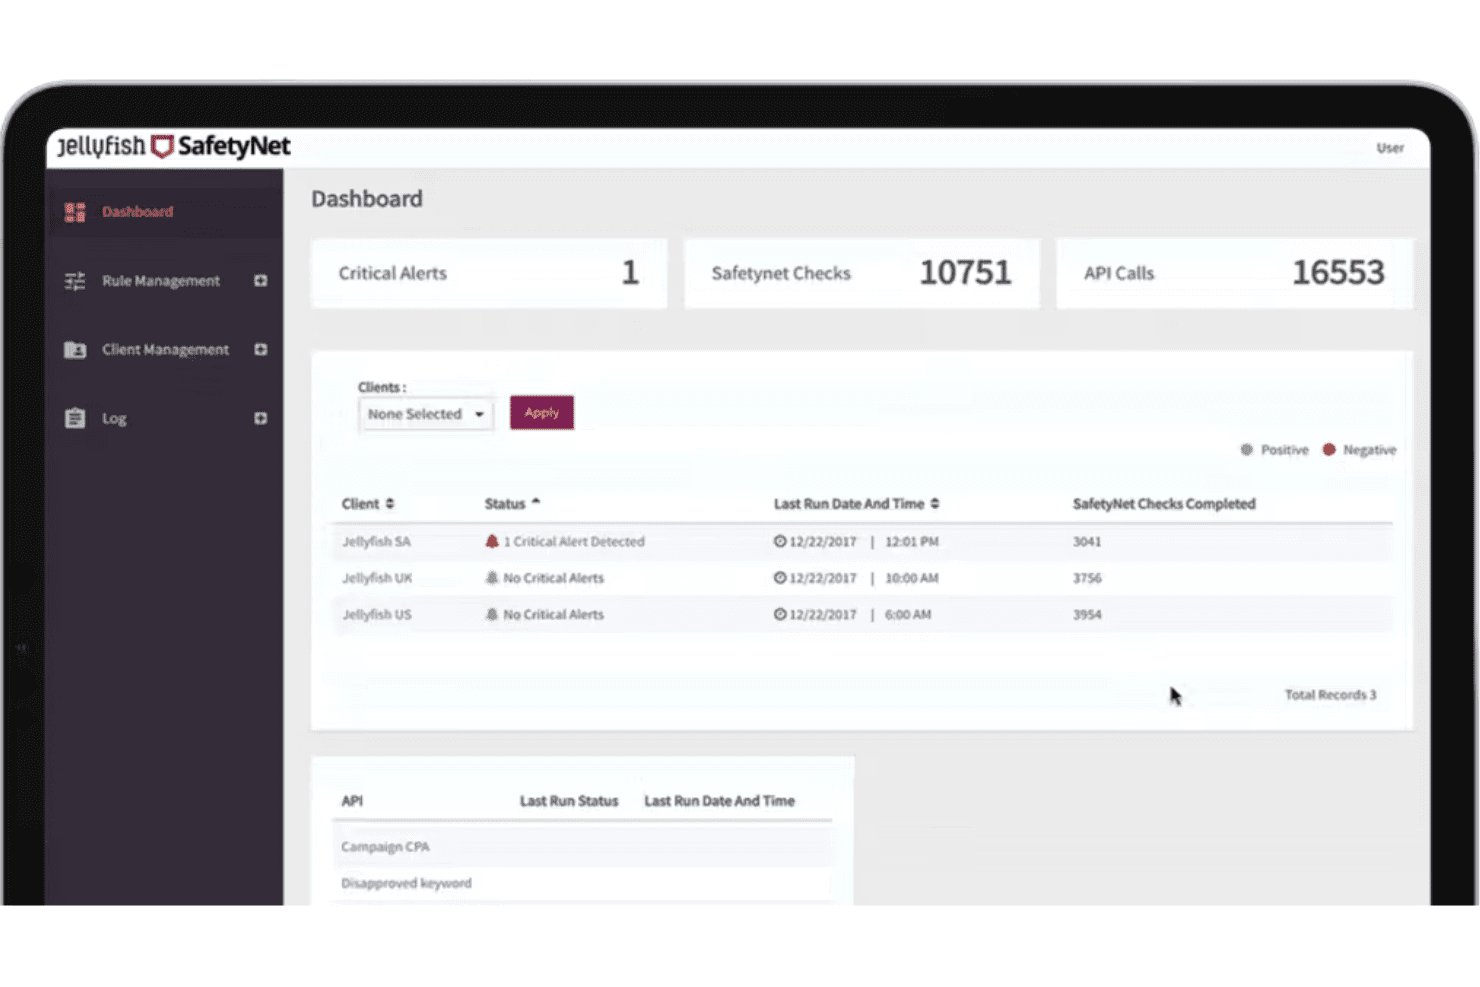This screenshot has height=987, width=1480.
Task: Click the gray bell icon for Jellyfish US
Action: [492, 615]
